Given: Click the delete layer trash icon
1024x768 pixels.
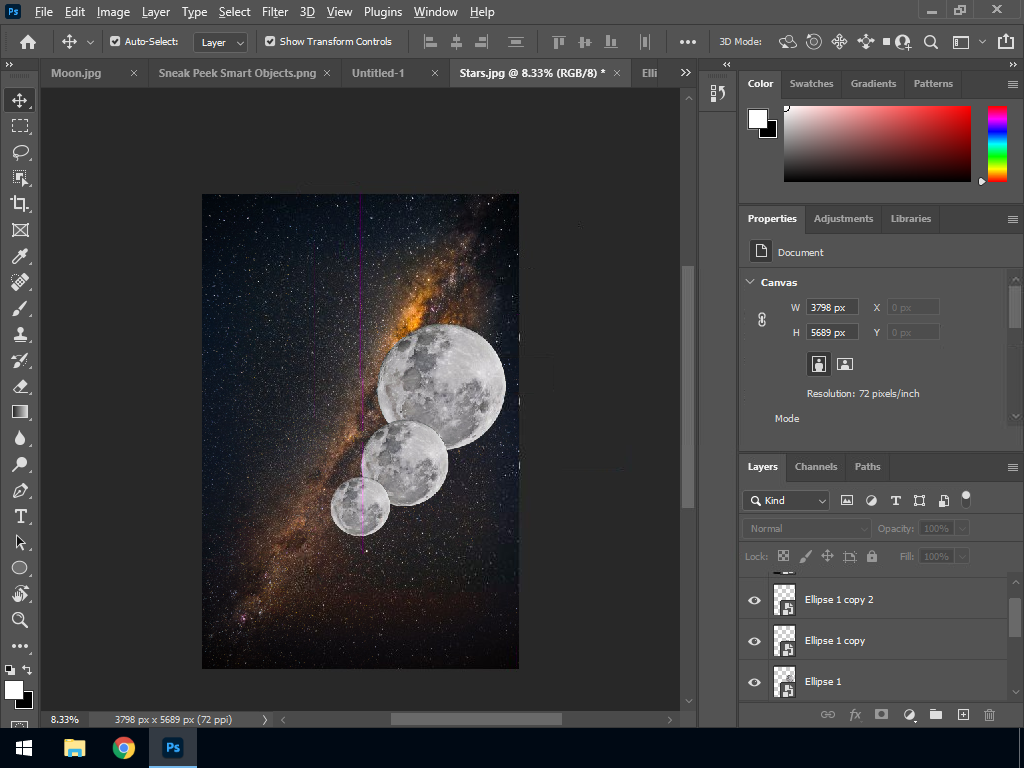Looking at the screenshot, I should (x=989, y=714).
